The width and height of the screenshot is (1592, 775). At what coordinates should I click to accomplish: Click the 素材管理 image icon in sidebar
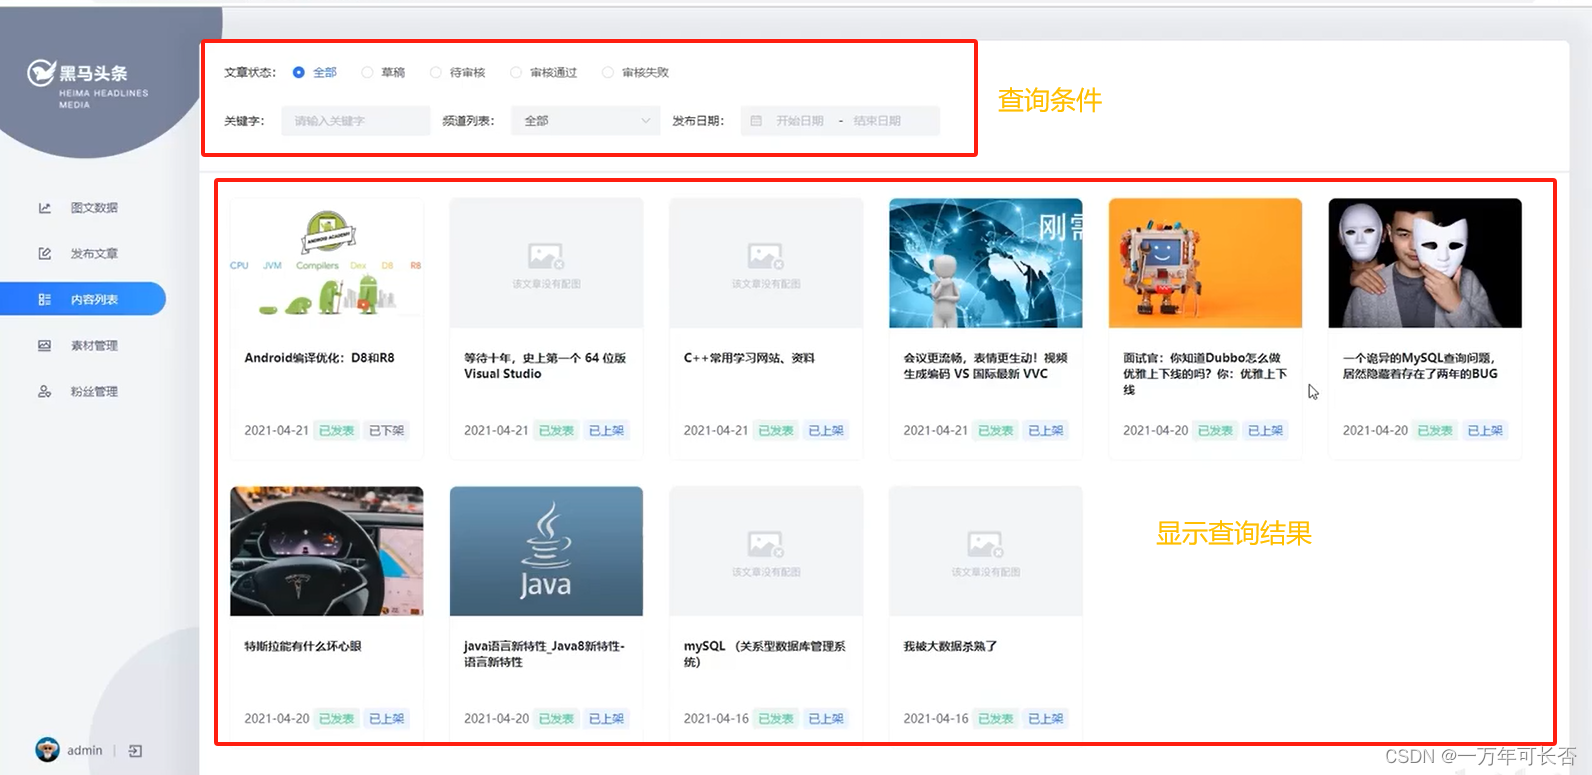tap(45, 346)
